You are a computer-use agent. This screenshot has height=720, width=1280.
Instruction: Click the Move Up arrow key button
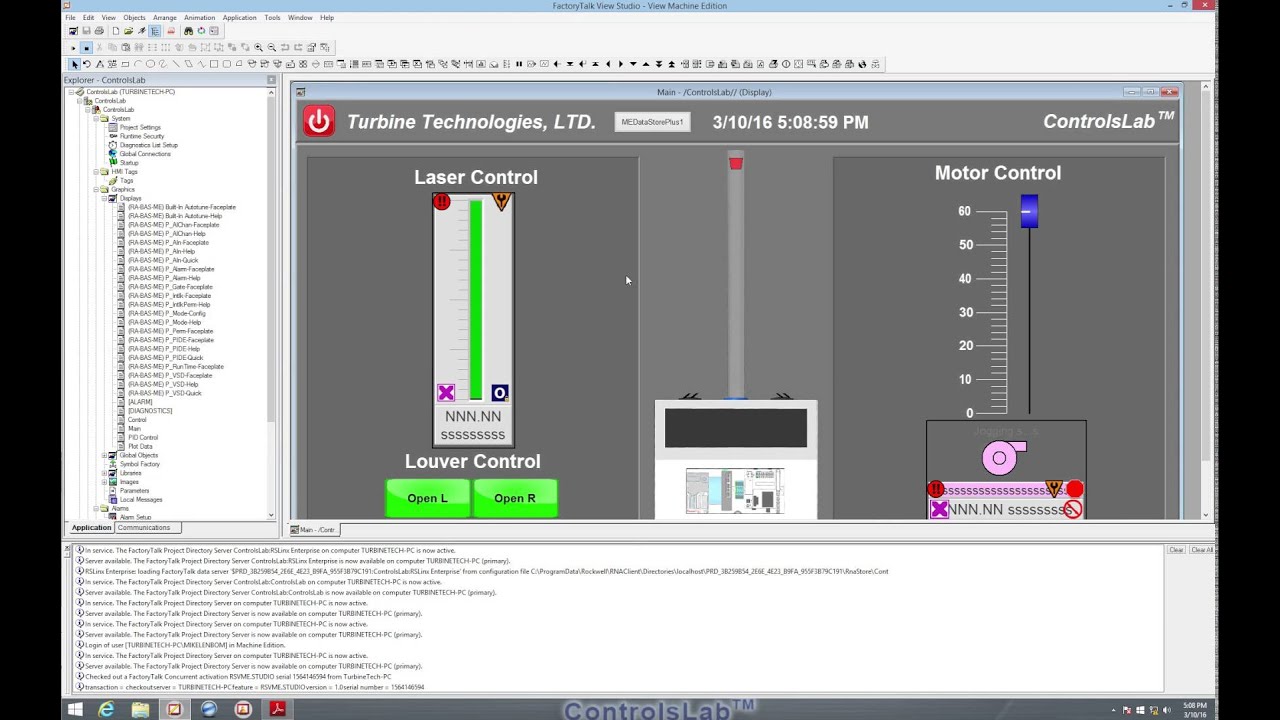(646, 64)
